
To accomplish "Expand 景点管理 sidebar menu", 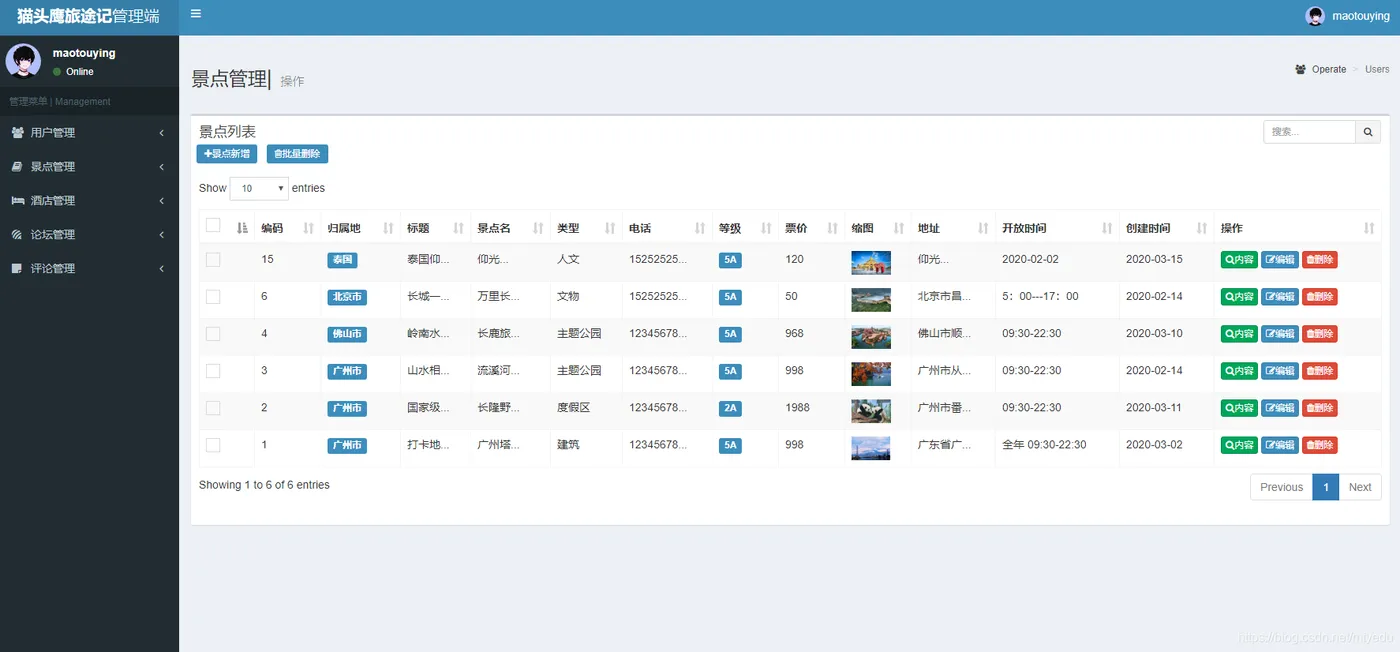I will click(x=89, y=166).
